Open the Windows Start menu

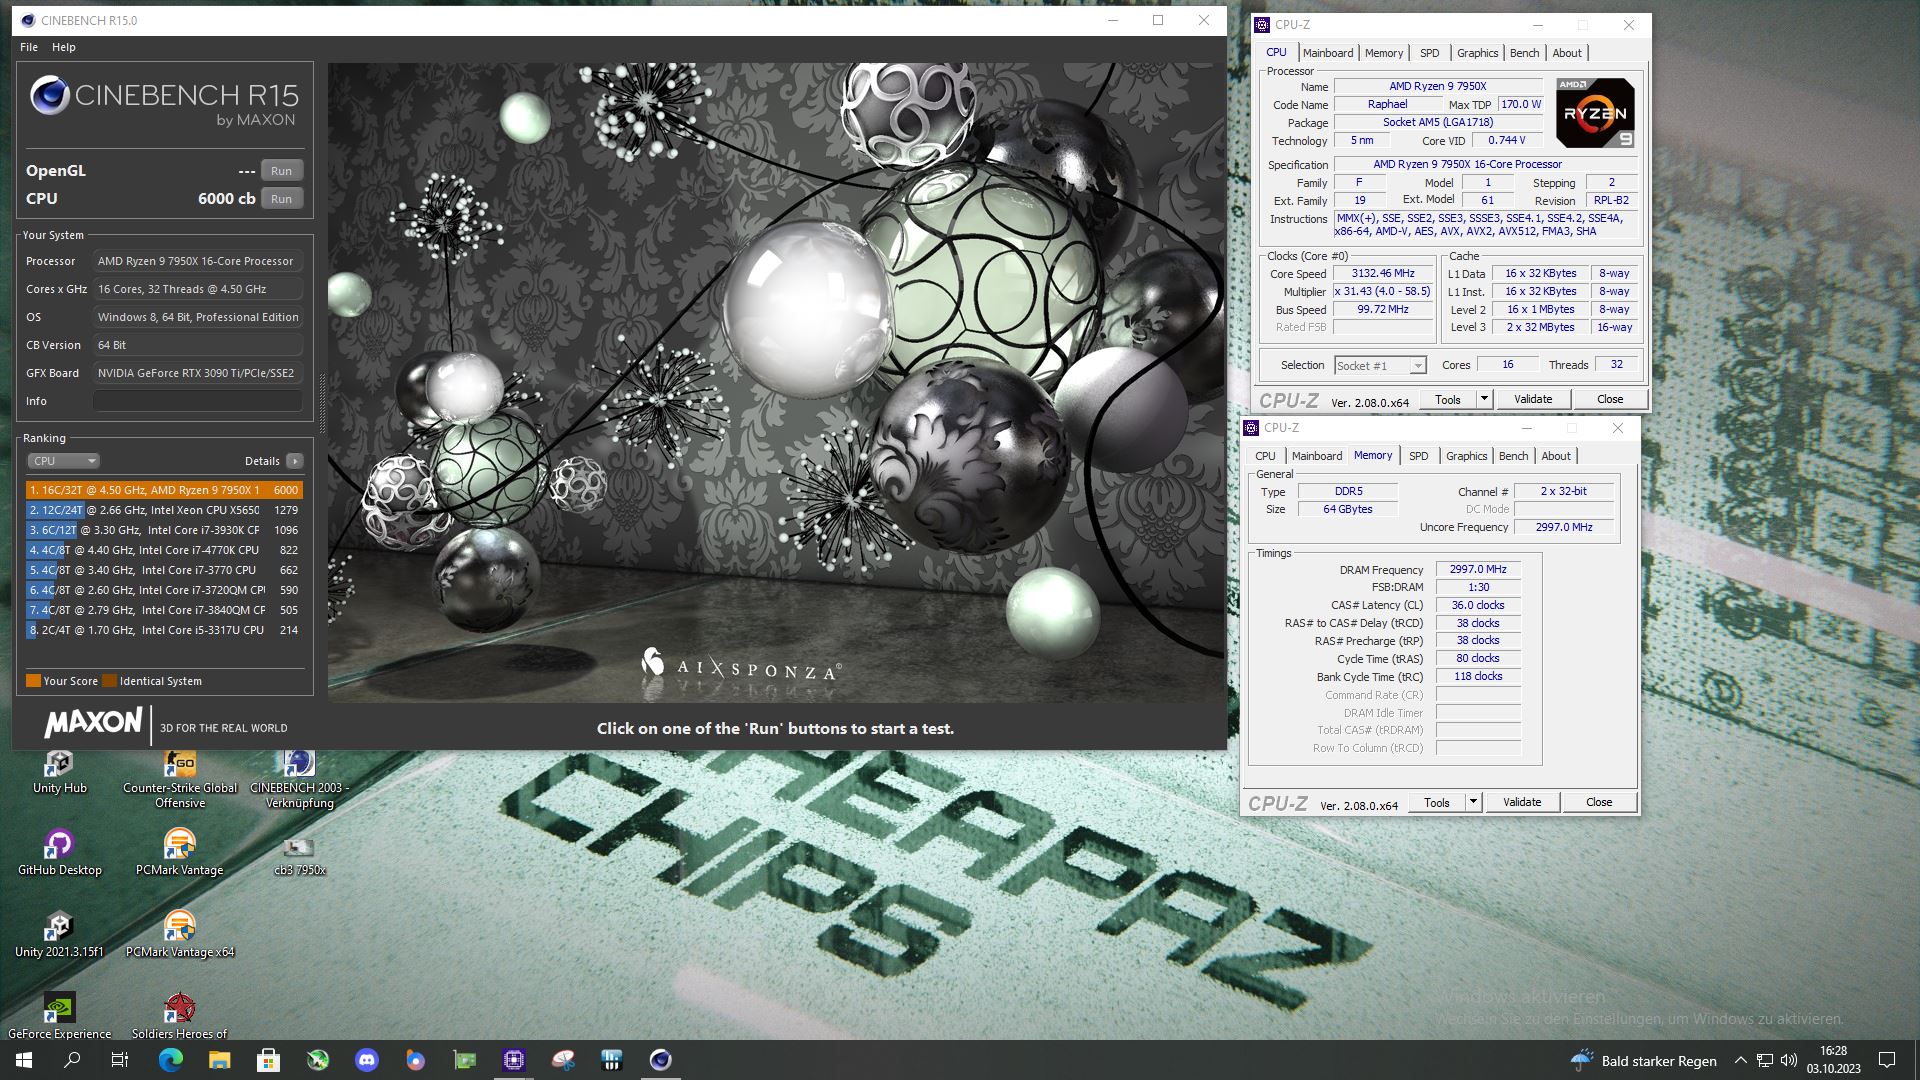(x=24, y=1060)
